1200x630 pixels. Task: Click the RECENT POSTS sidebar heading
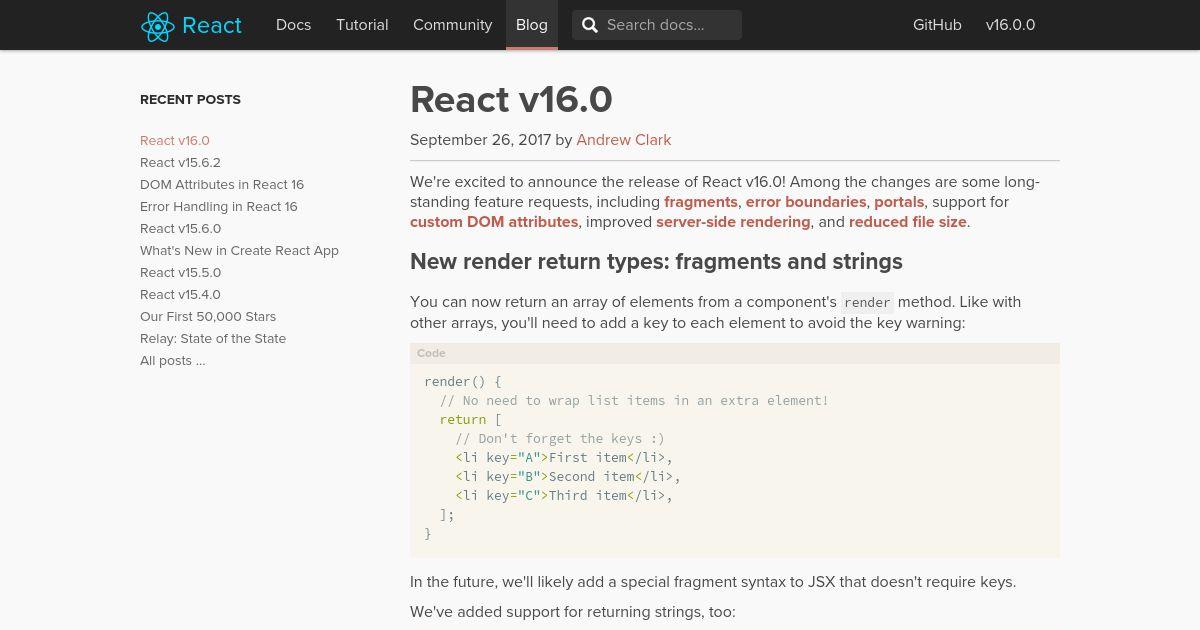point(190,100)
